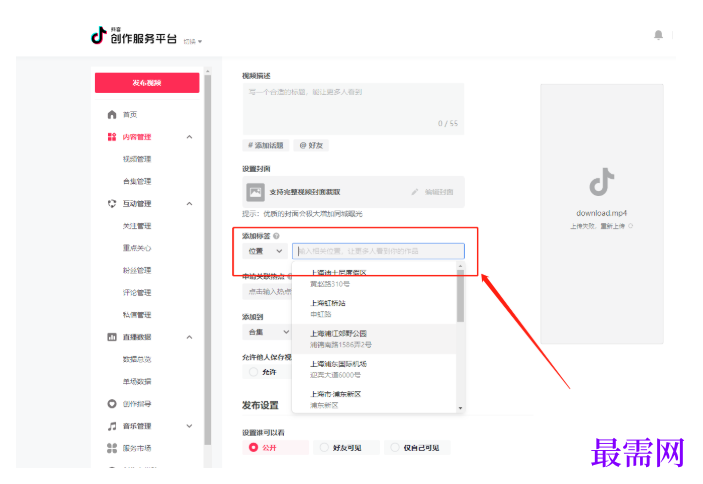The width and height of the screenshot is (703, 484).
Task: Open 评论管理 in the sidebar
Action: pyautogui.click(x=137, y=293)
